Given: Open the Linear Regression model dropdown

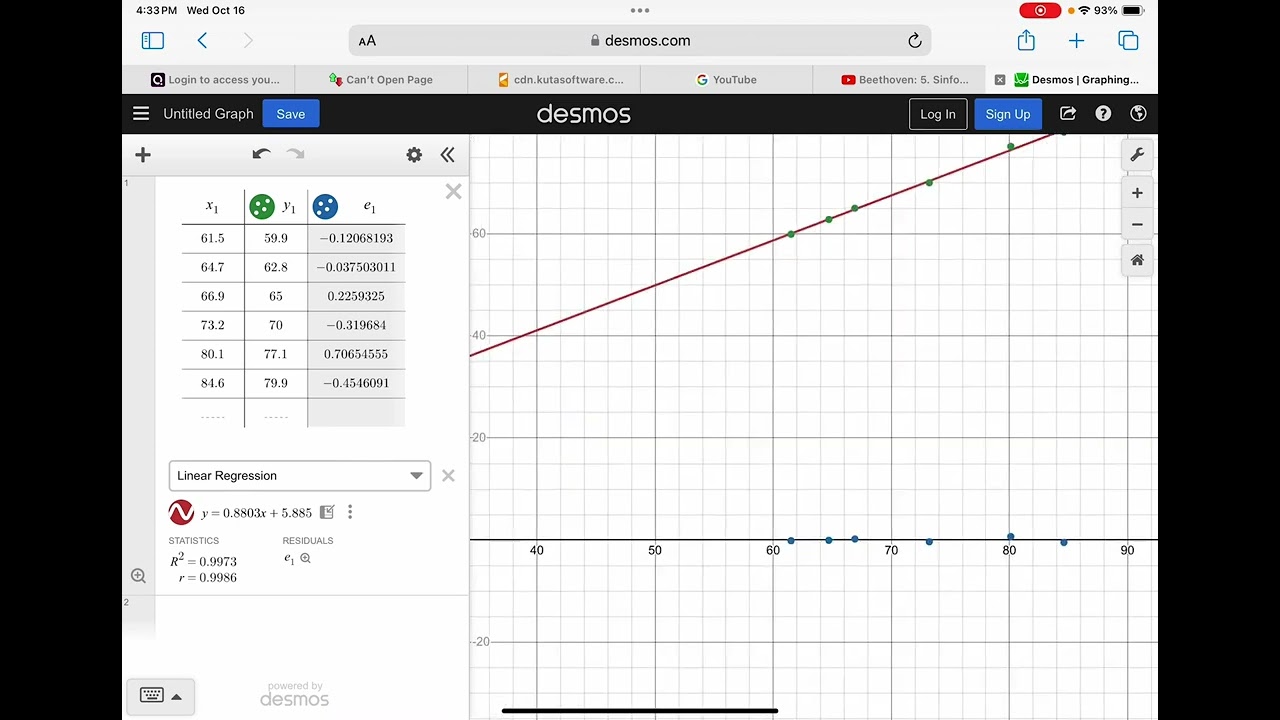Looking at the screenshot, I should (x=300, y=476).
